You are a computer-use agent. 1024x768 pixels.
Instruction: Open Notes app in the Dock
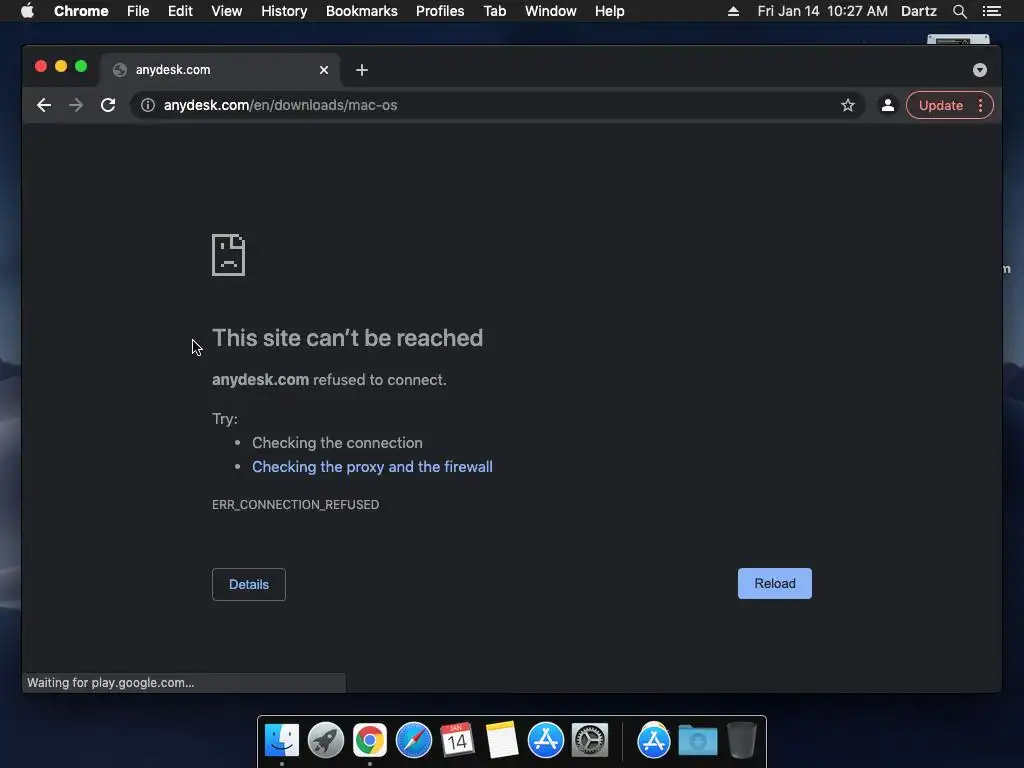(x=502, y=740)
